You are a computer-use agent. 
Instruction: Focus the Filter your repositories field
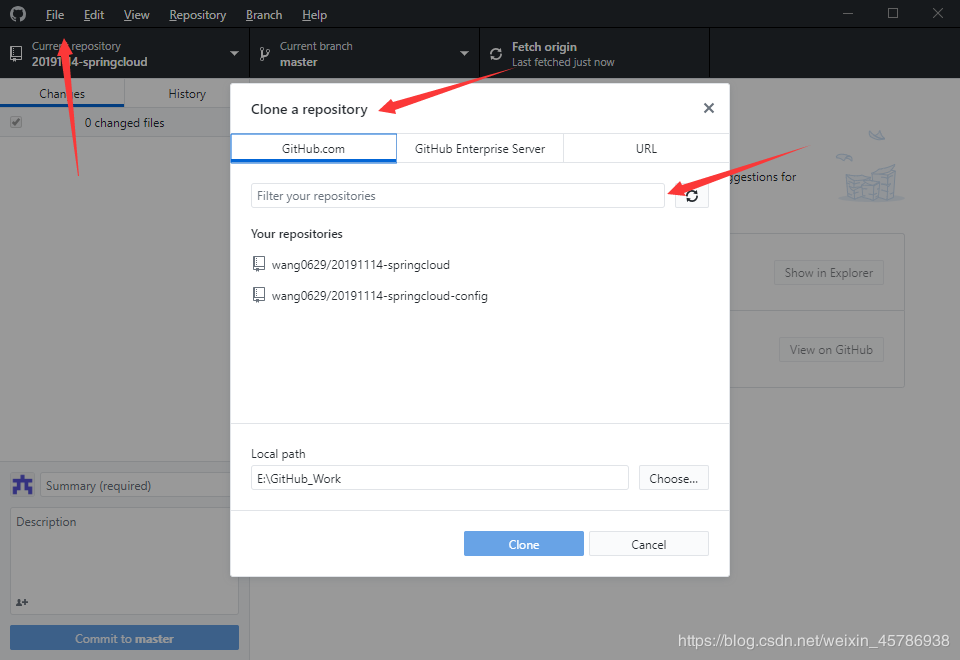(x=458, y=196)
